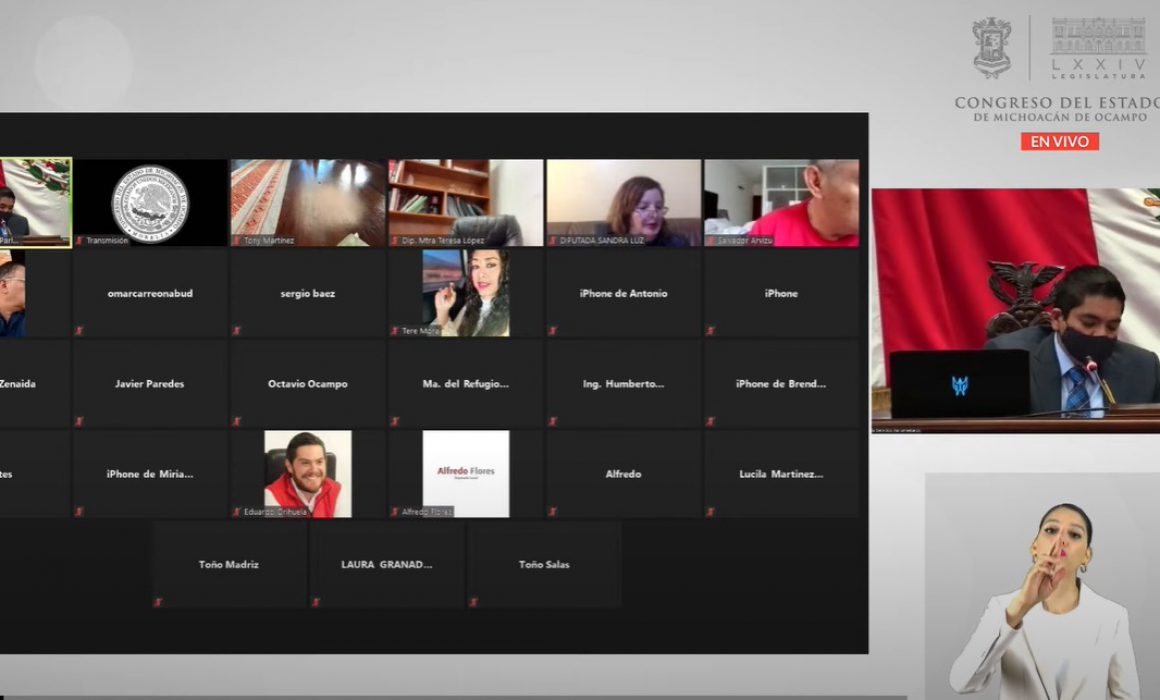The height and width of the screenshot is (700, 1160).
Task: Click the red EN VIVO badge
Action: tap(1059, 141)
